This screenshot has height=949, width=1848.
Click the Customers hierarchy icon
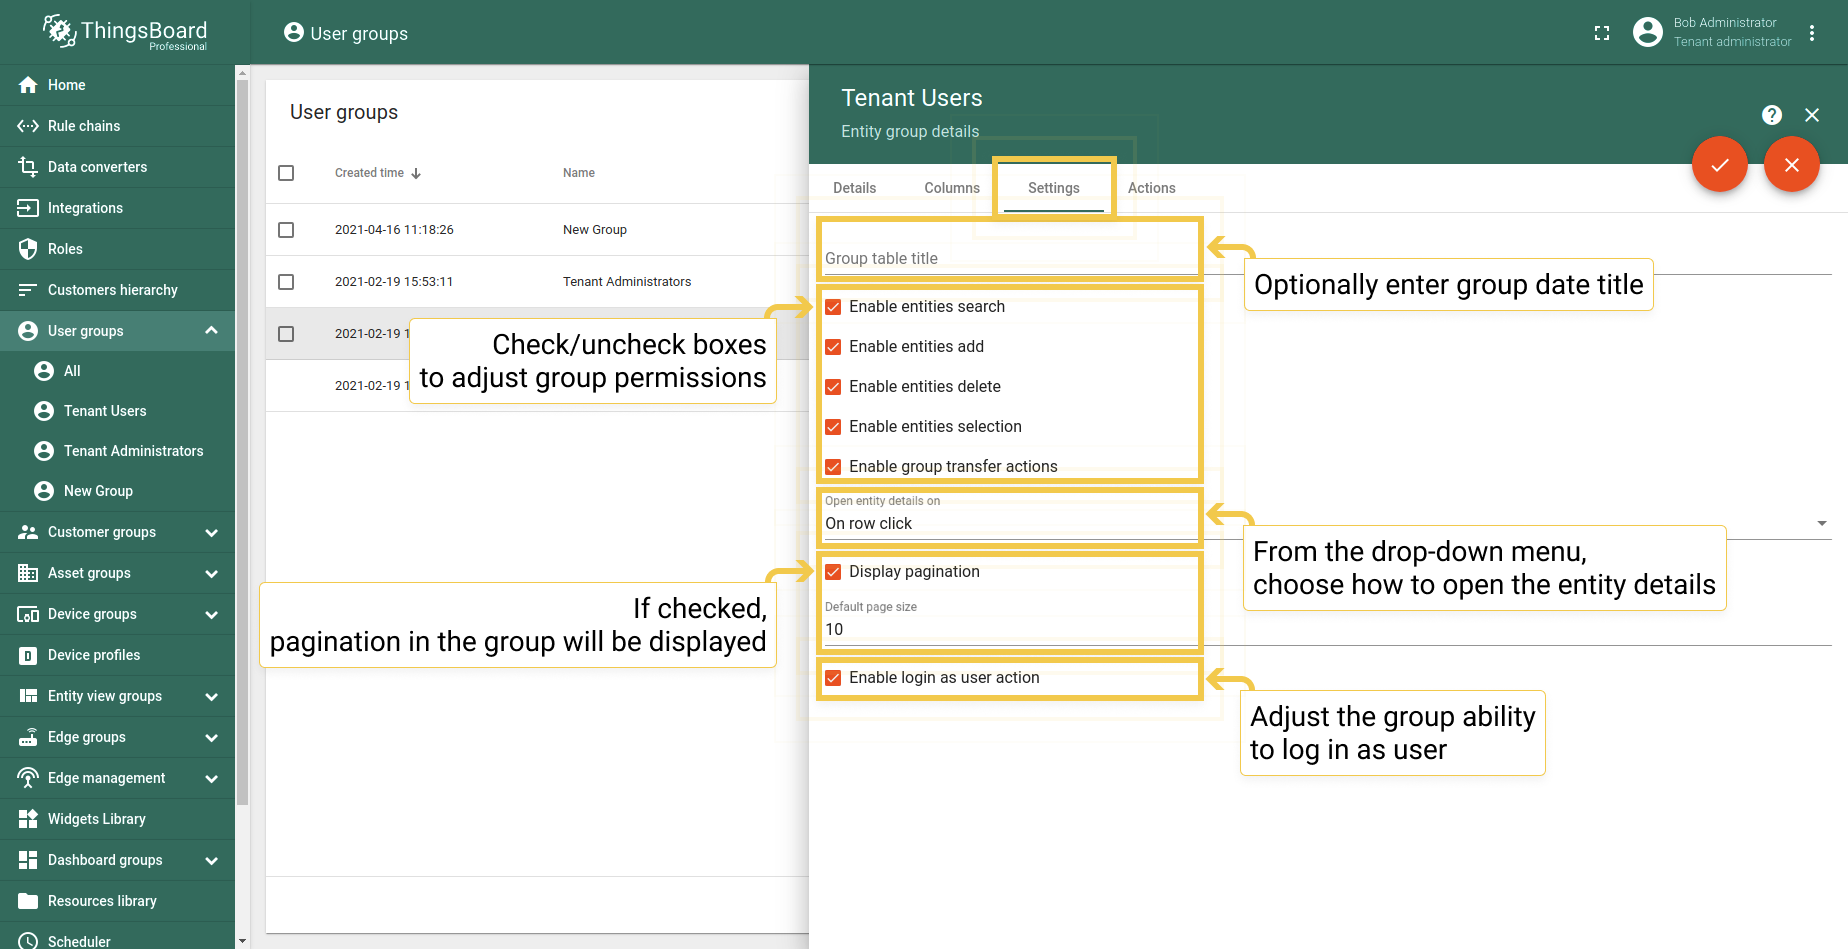pos(28,290)
